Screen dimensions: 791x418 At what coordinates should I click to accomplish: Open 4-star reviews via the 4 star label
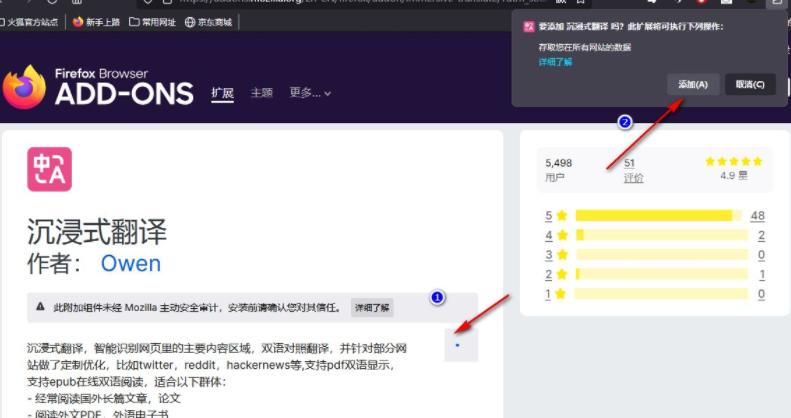pyautogui.click(x=556, y=235)
